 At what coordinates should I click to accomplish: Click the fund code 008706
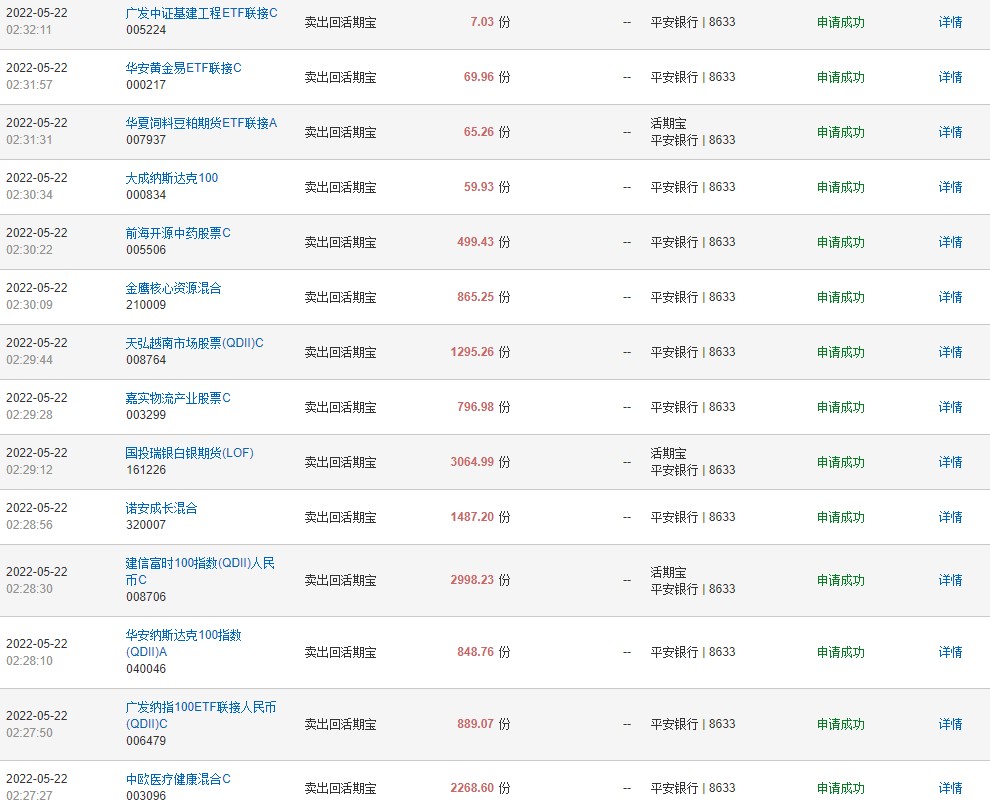click(x=146, y=596)
